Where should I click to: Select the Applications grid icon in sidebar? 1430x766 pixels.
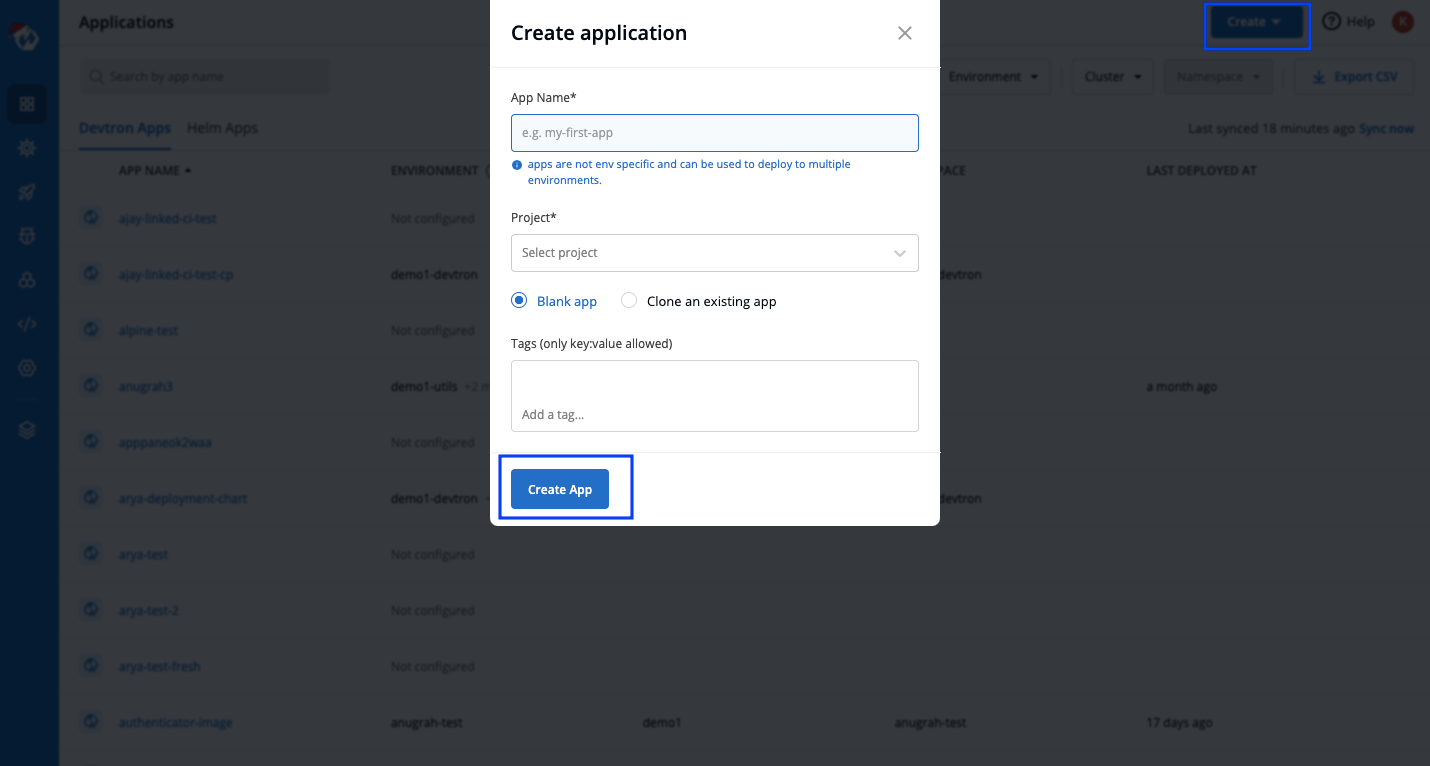coord(27,103)
